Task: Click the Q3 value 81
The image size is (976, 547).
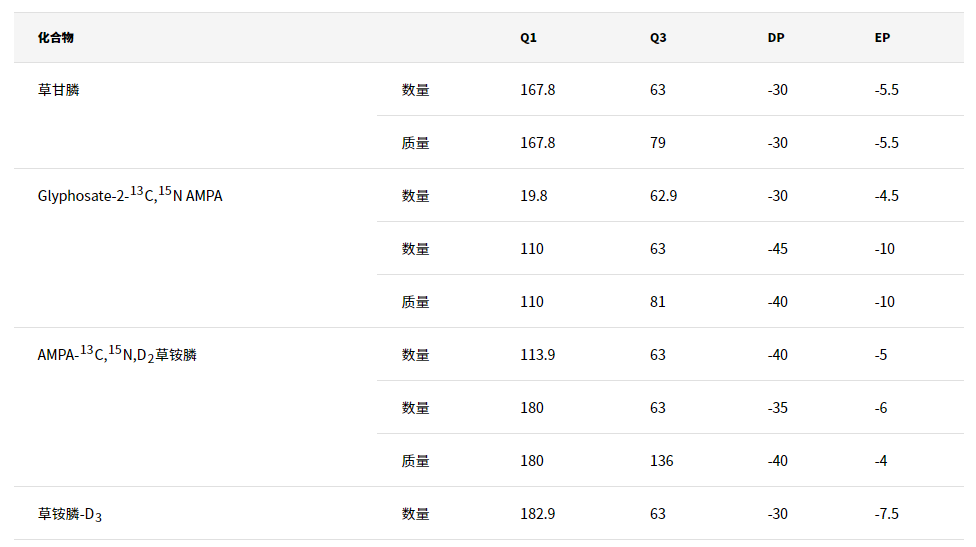Action: (658, 302)
